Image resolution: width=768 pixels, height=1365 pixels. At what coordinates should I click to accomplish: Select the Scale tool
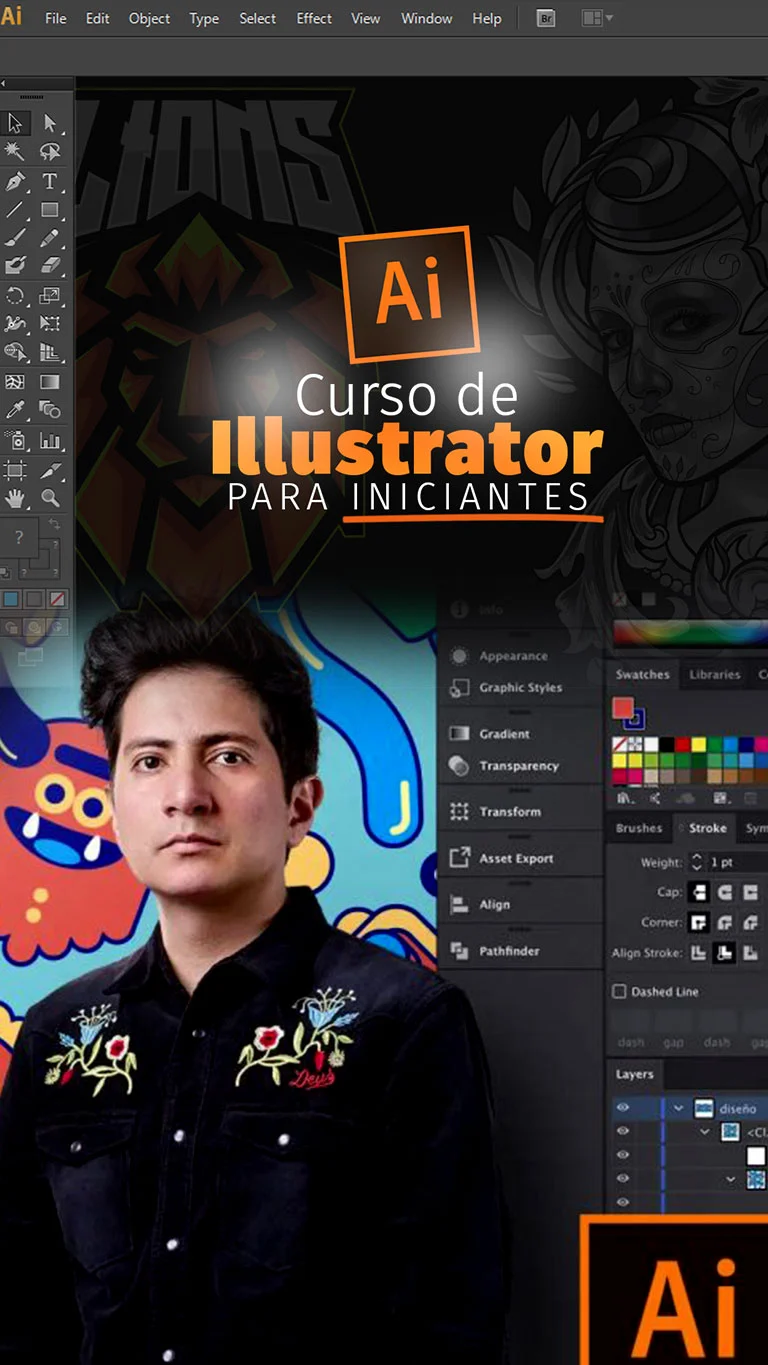pyautogui.click(x=50, y=295)
